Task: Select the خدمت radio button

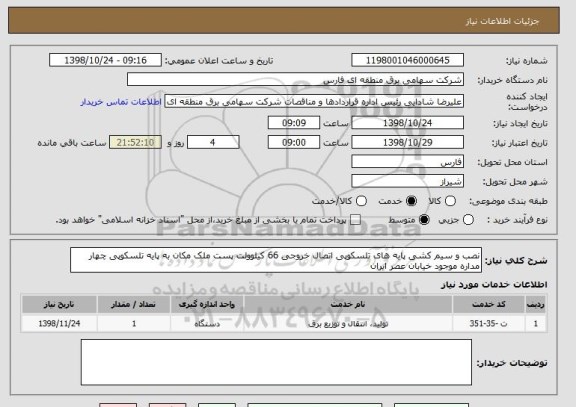Action: pos(411,201)
